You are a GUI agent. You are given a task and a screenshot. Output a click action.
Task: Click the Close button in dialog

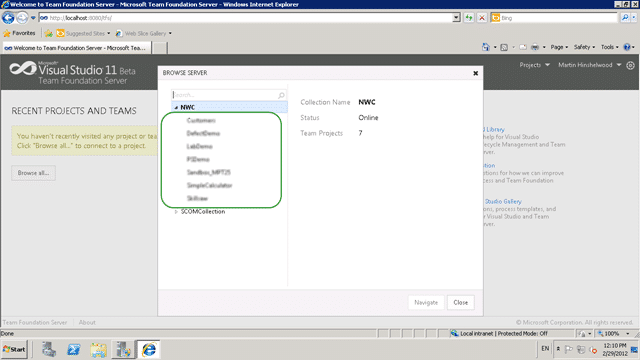click(460, 302)
